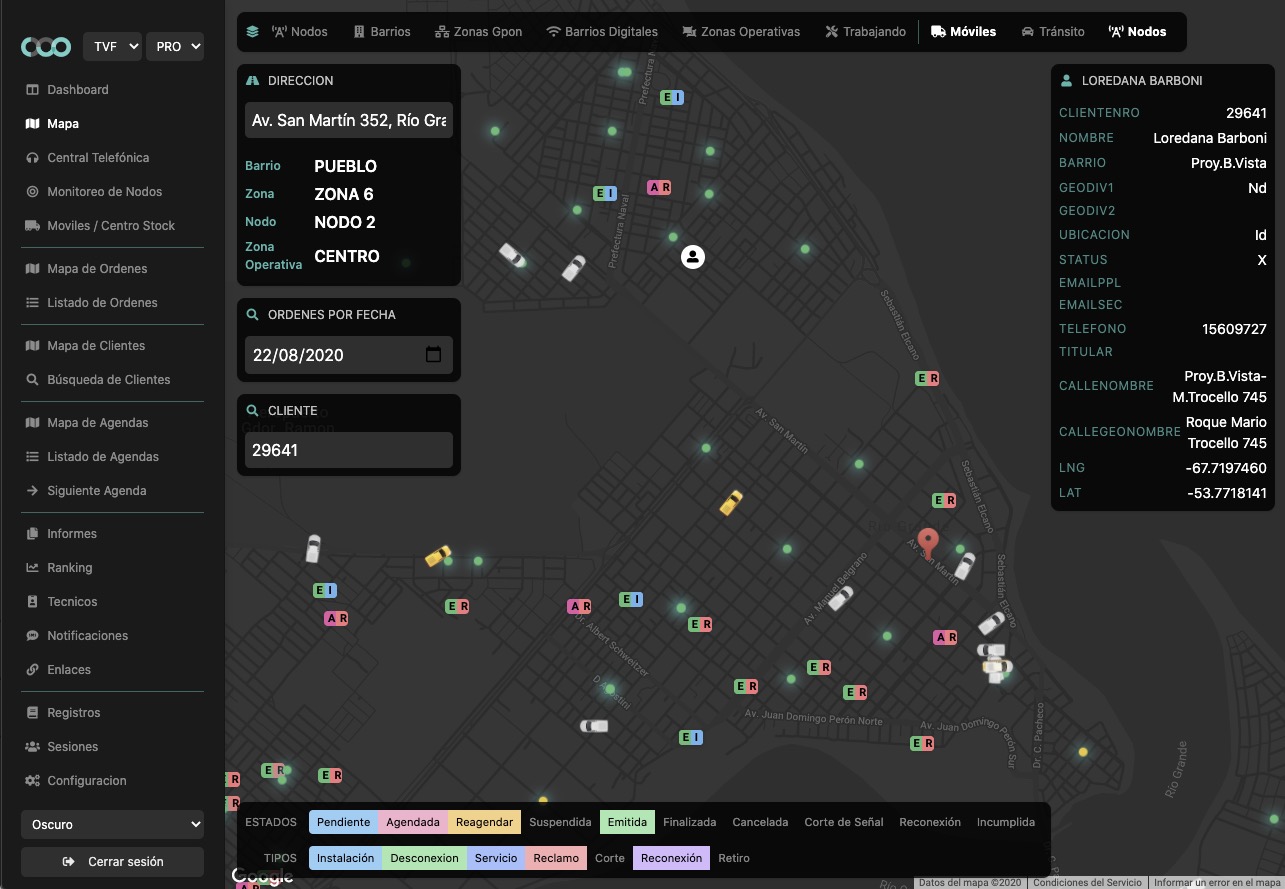Toggle the Suspendida status filter
The height and width of the screenshot is (889, 1285).
point(560,823)
